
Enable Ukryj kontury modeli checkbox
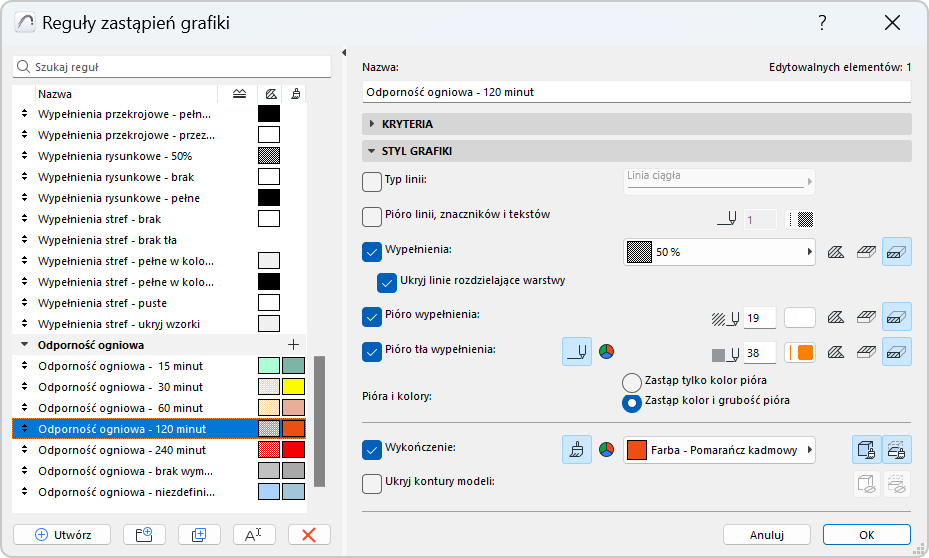tap(371, 483)
